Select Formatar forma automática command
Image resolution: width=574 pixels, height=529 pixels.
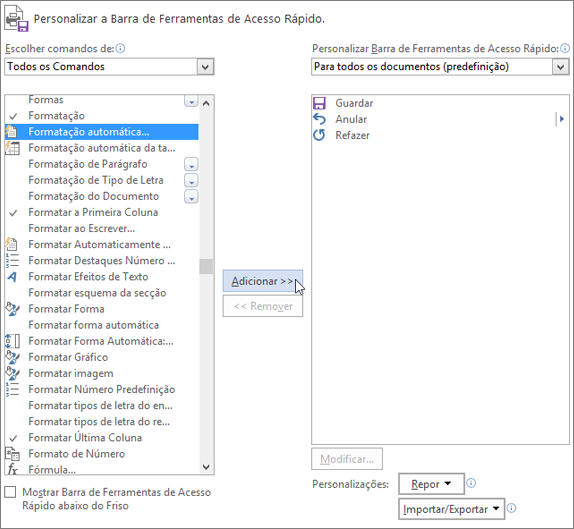click(x=102, y=325)
